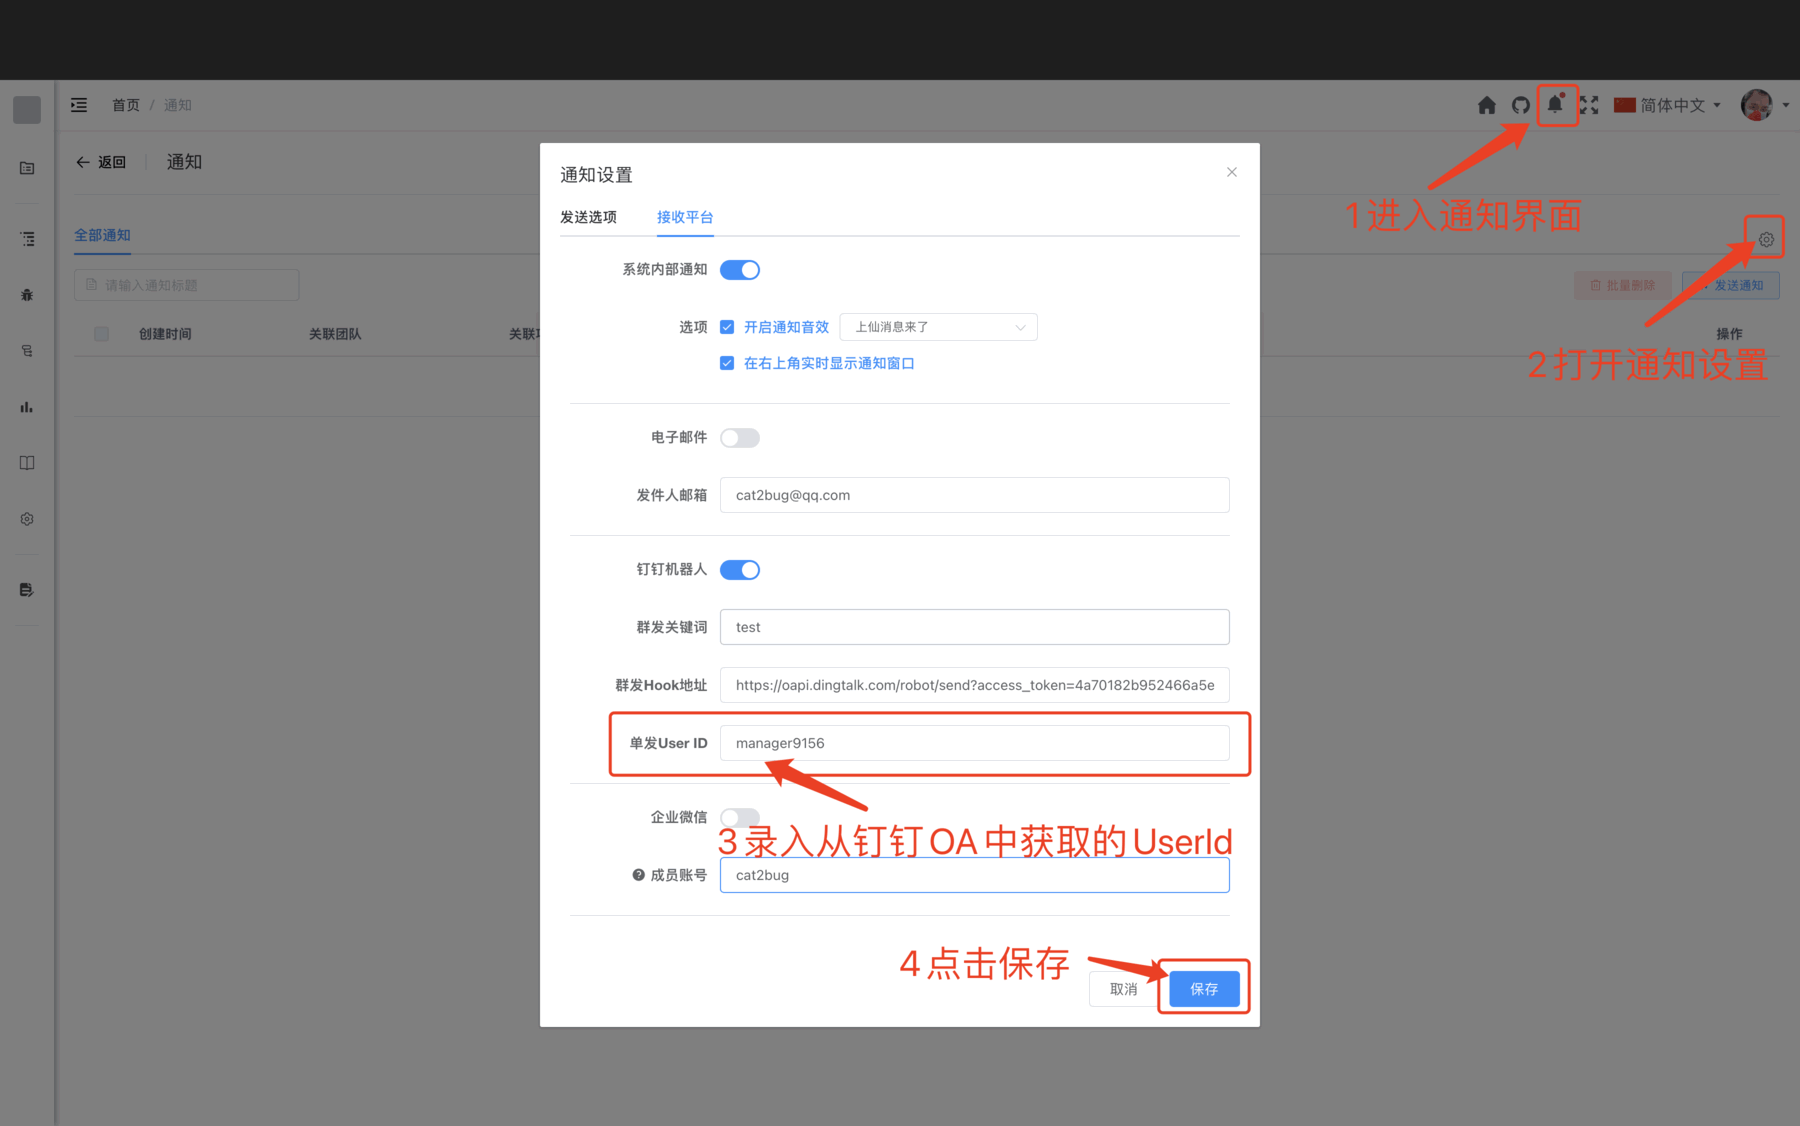This screenshot has width=1800, height=1126.
Task: Click the sidebar book icon
Action: pos(27,463)
